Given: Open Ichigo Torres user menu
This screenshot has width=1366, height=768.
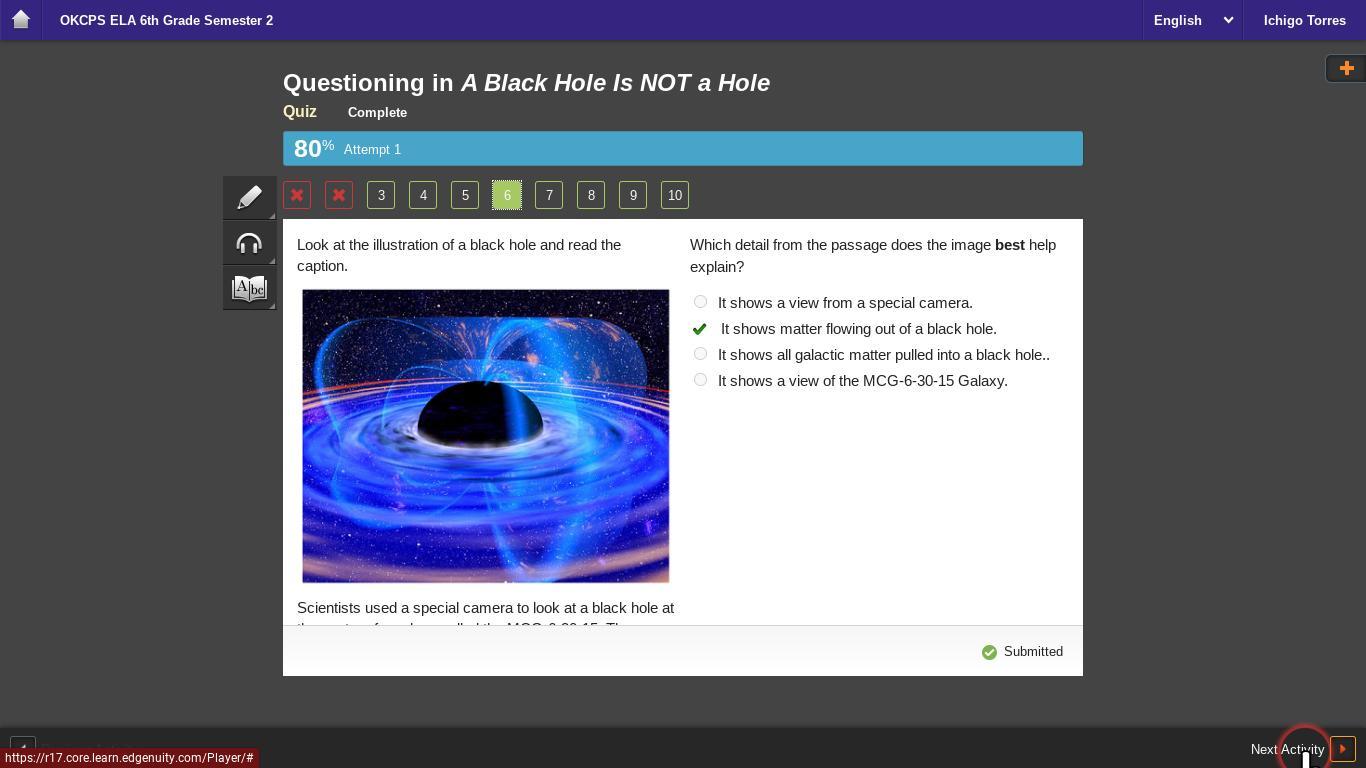Looking at the screenshot, I should coord(1304,20).
